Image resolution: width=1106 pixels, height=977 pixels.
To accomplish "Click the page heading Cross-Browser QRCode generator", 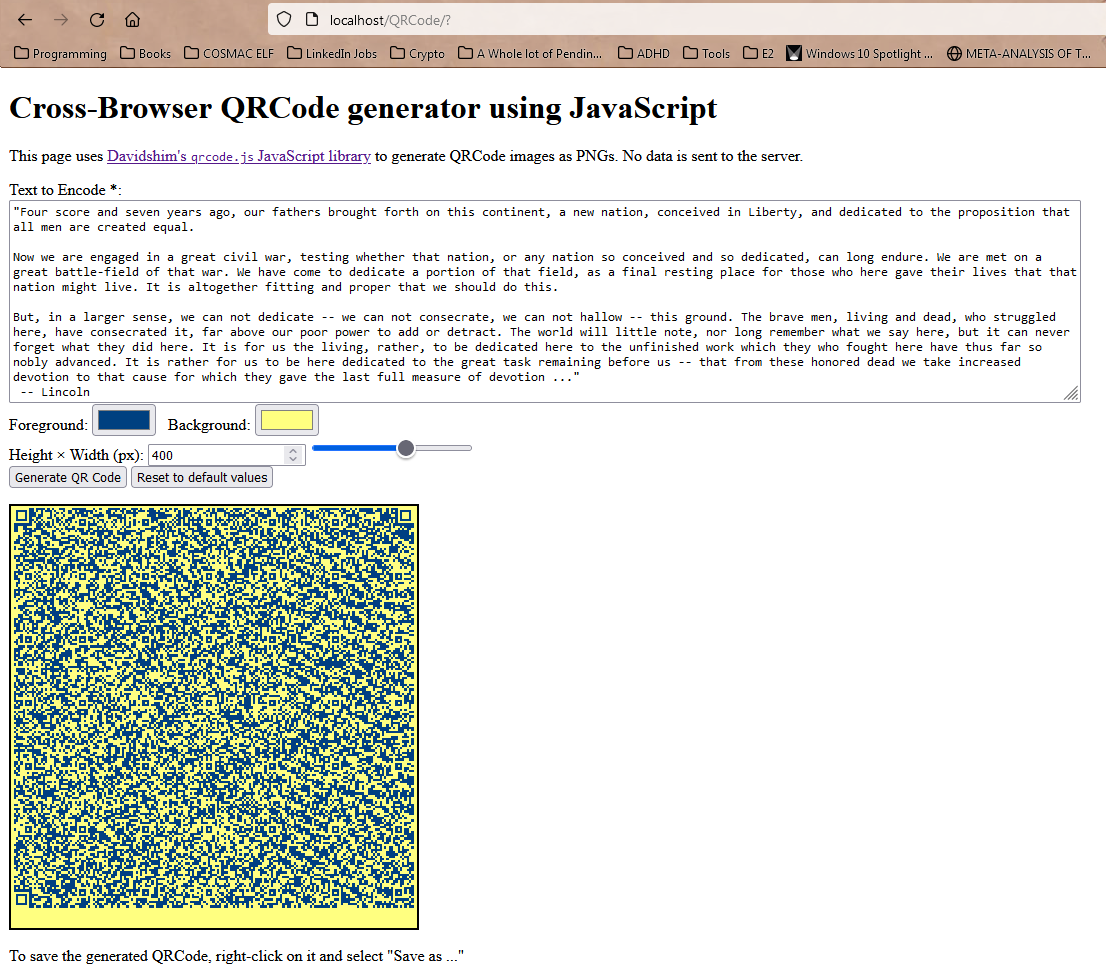I will [363, 108].
